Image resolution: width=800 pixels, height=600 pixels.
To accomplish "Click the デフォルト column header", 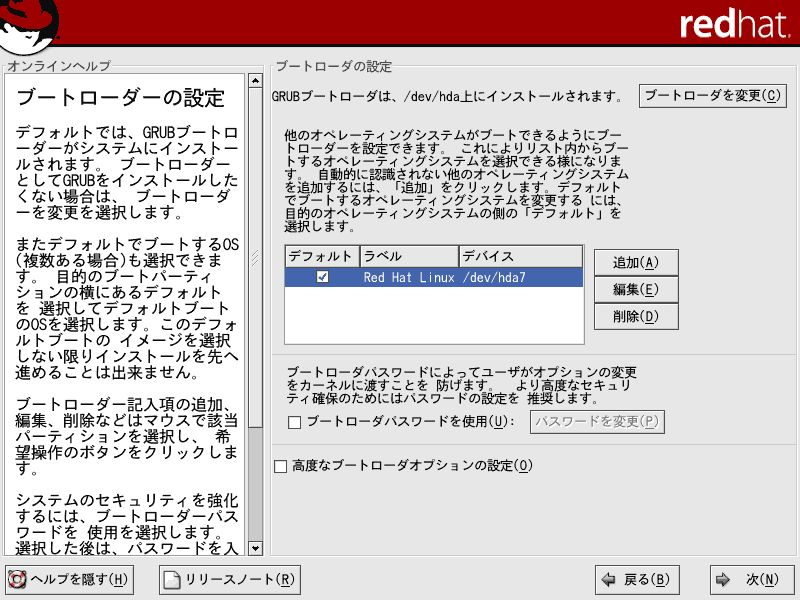I will point(322,257).
